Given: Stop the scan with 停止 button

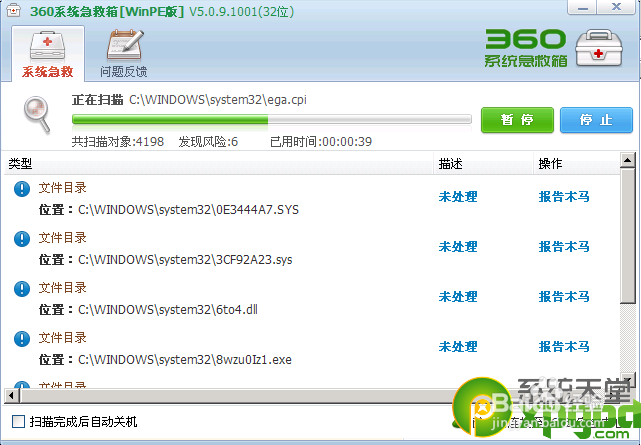Looking at the screenshot, I should tap(596, 120).
